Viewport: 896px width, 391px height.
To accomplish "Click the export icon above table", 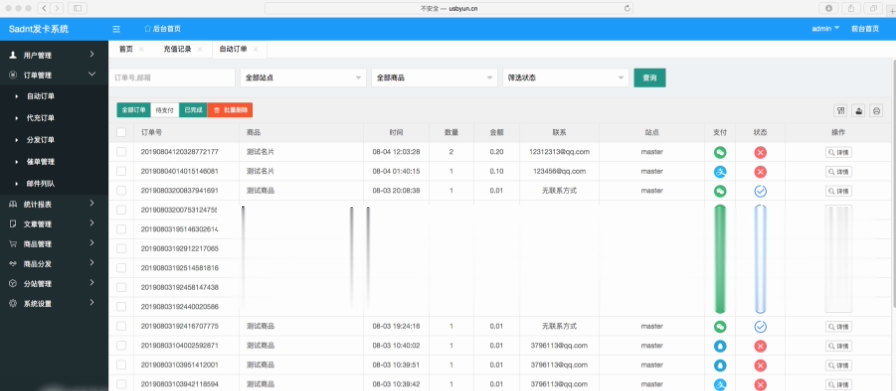I will (x=858, y=110).
